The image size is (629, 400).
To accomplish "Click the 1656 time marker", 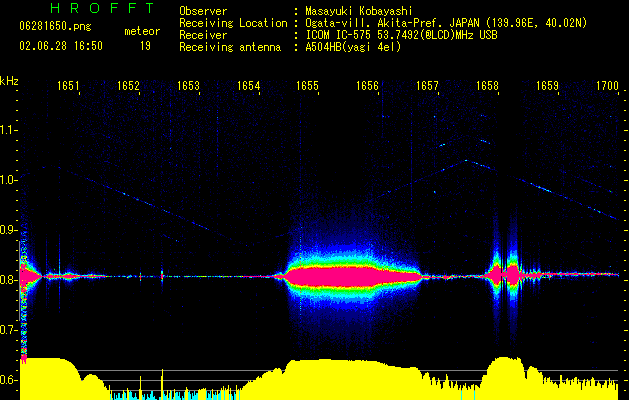I will click(367, 86).
